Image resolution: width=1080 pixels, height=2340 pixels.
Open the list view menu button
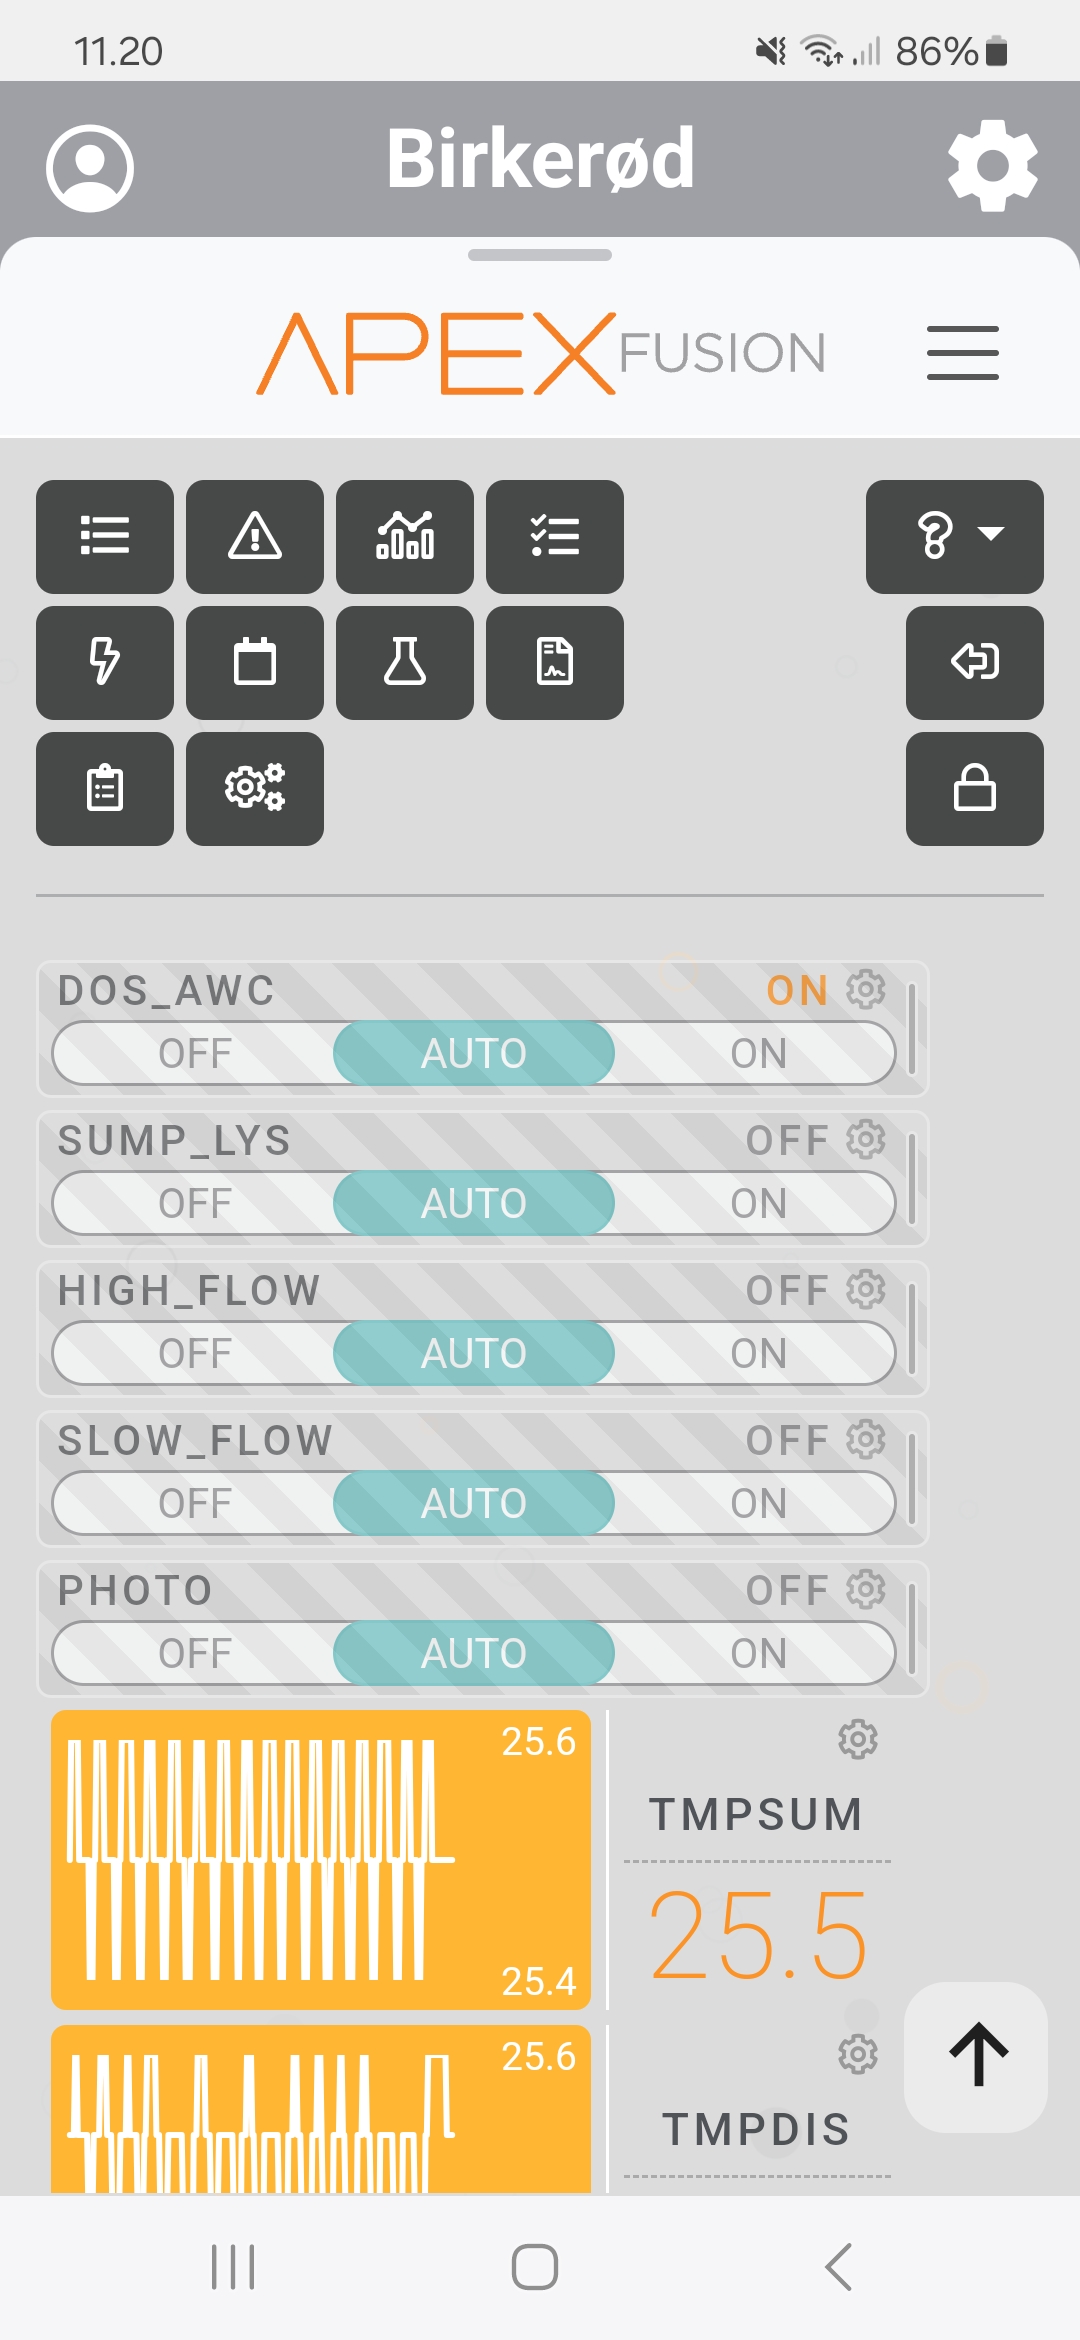105,536
